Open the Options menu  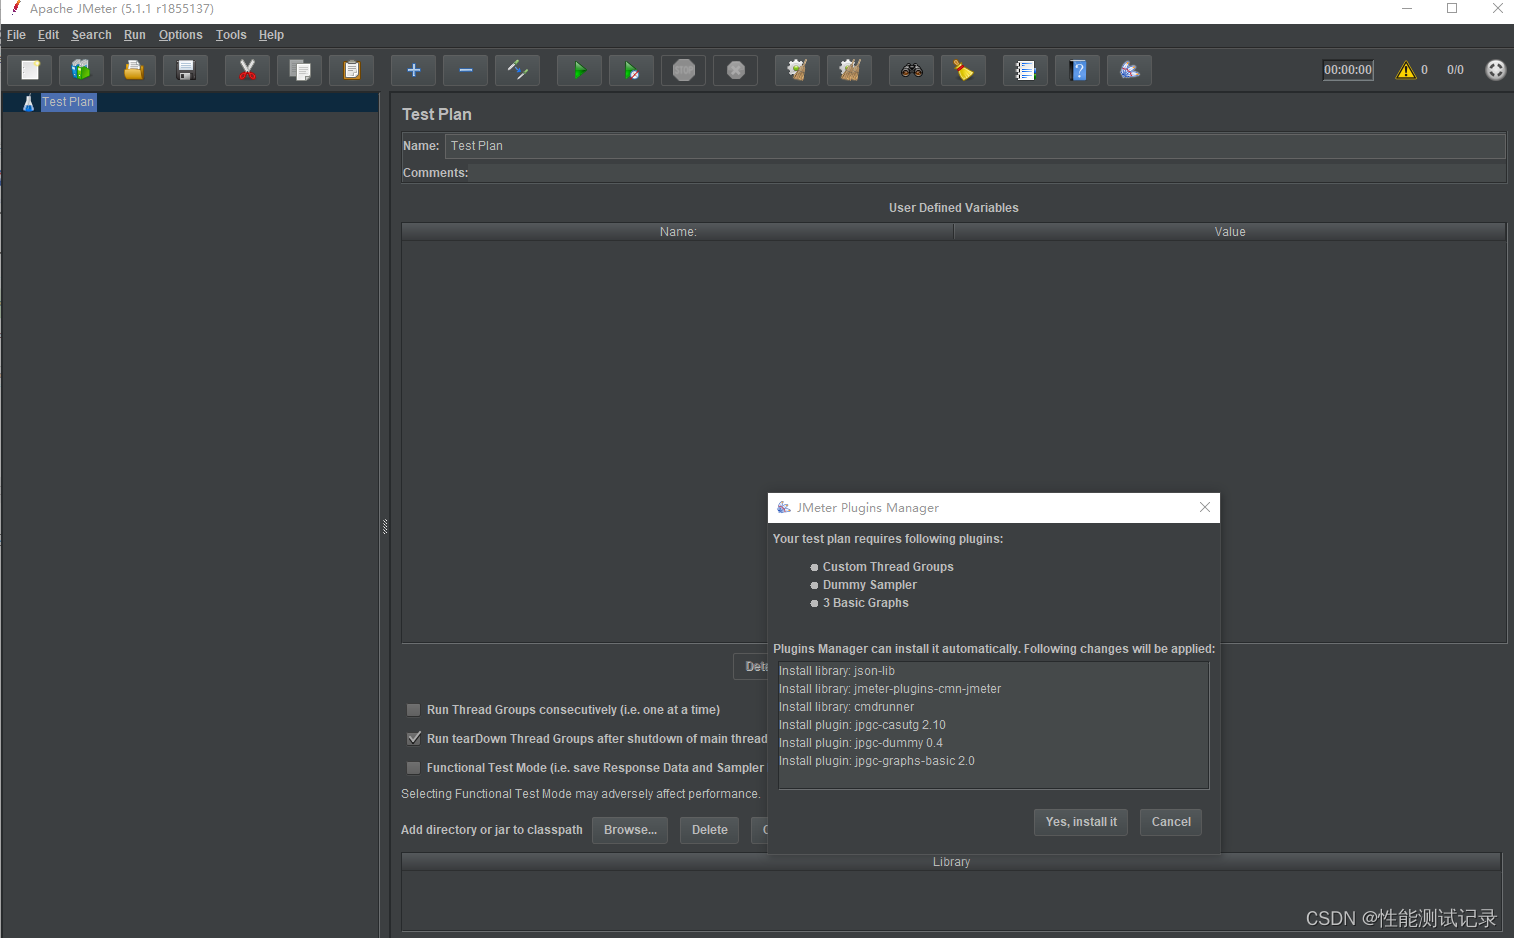(180, 34)
